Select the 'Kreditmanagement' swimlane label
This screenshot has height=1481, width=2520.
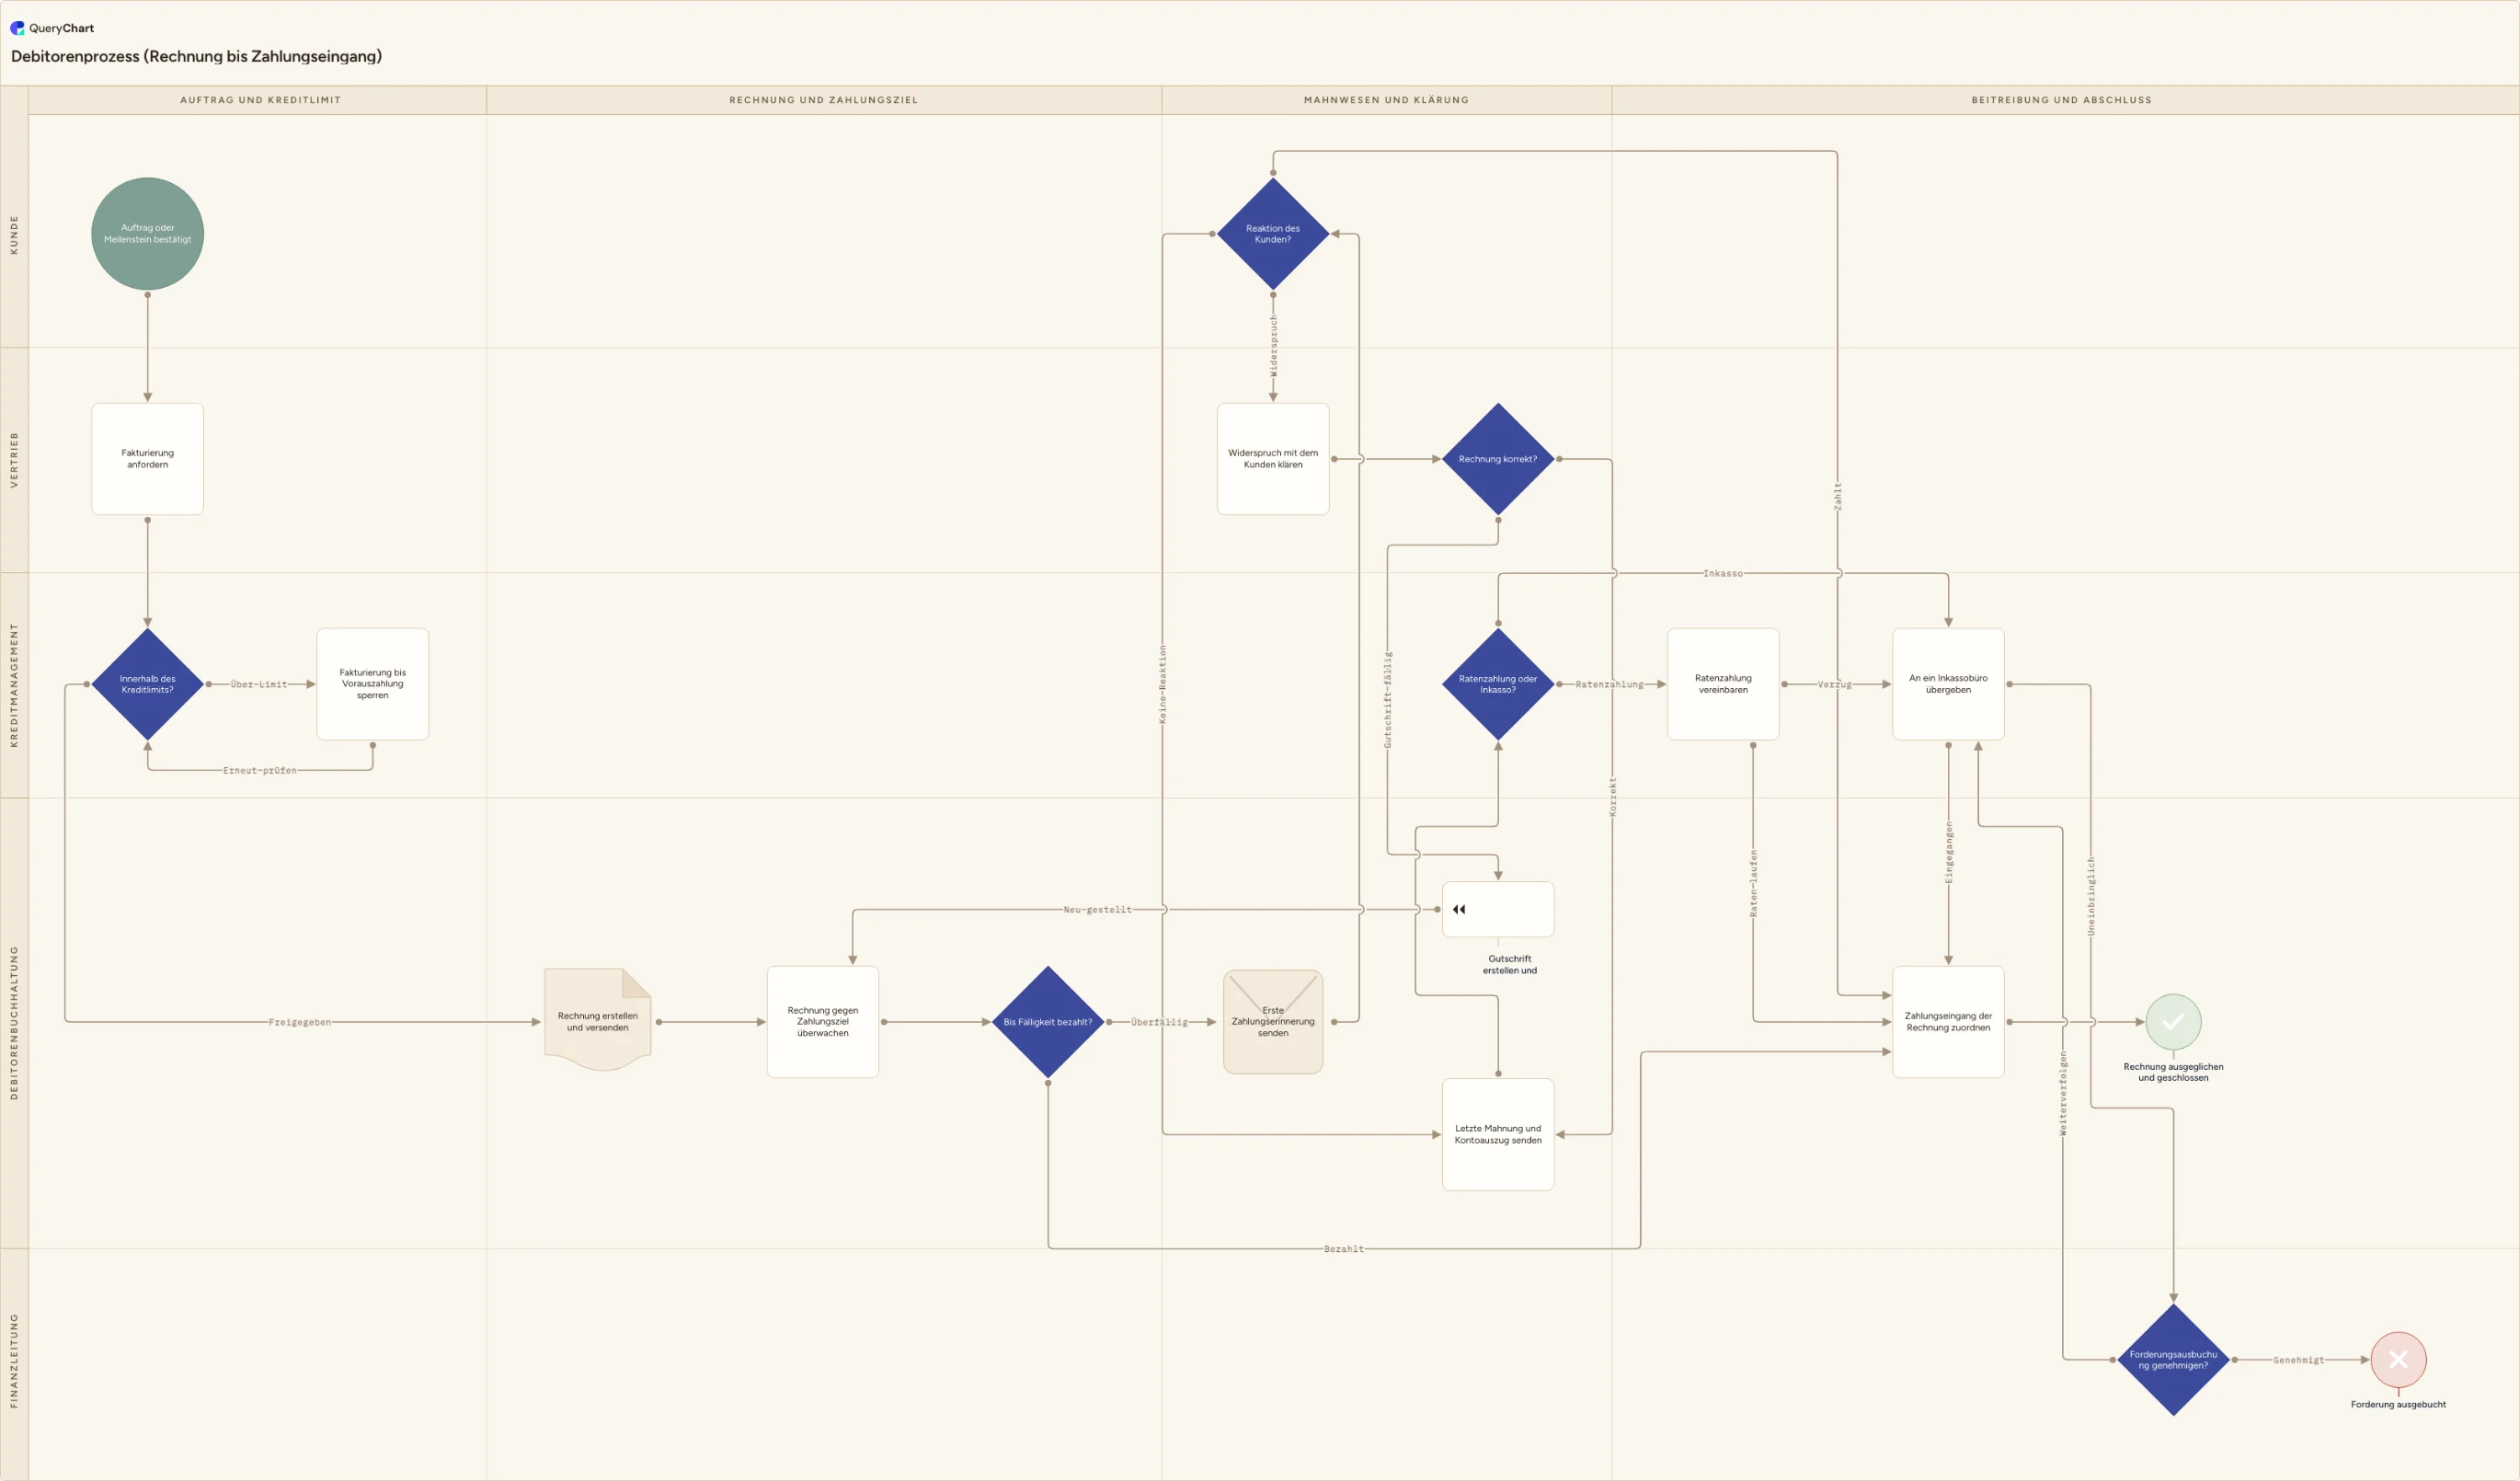tap(14, 684)
